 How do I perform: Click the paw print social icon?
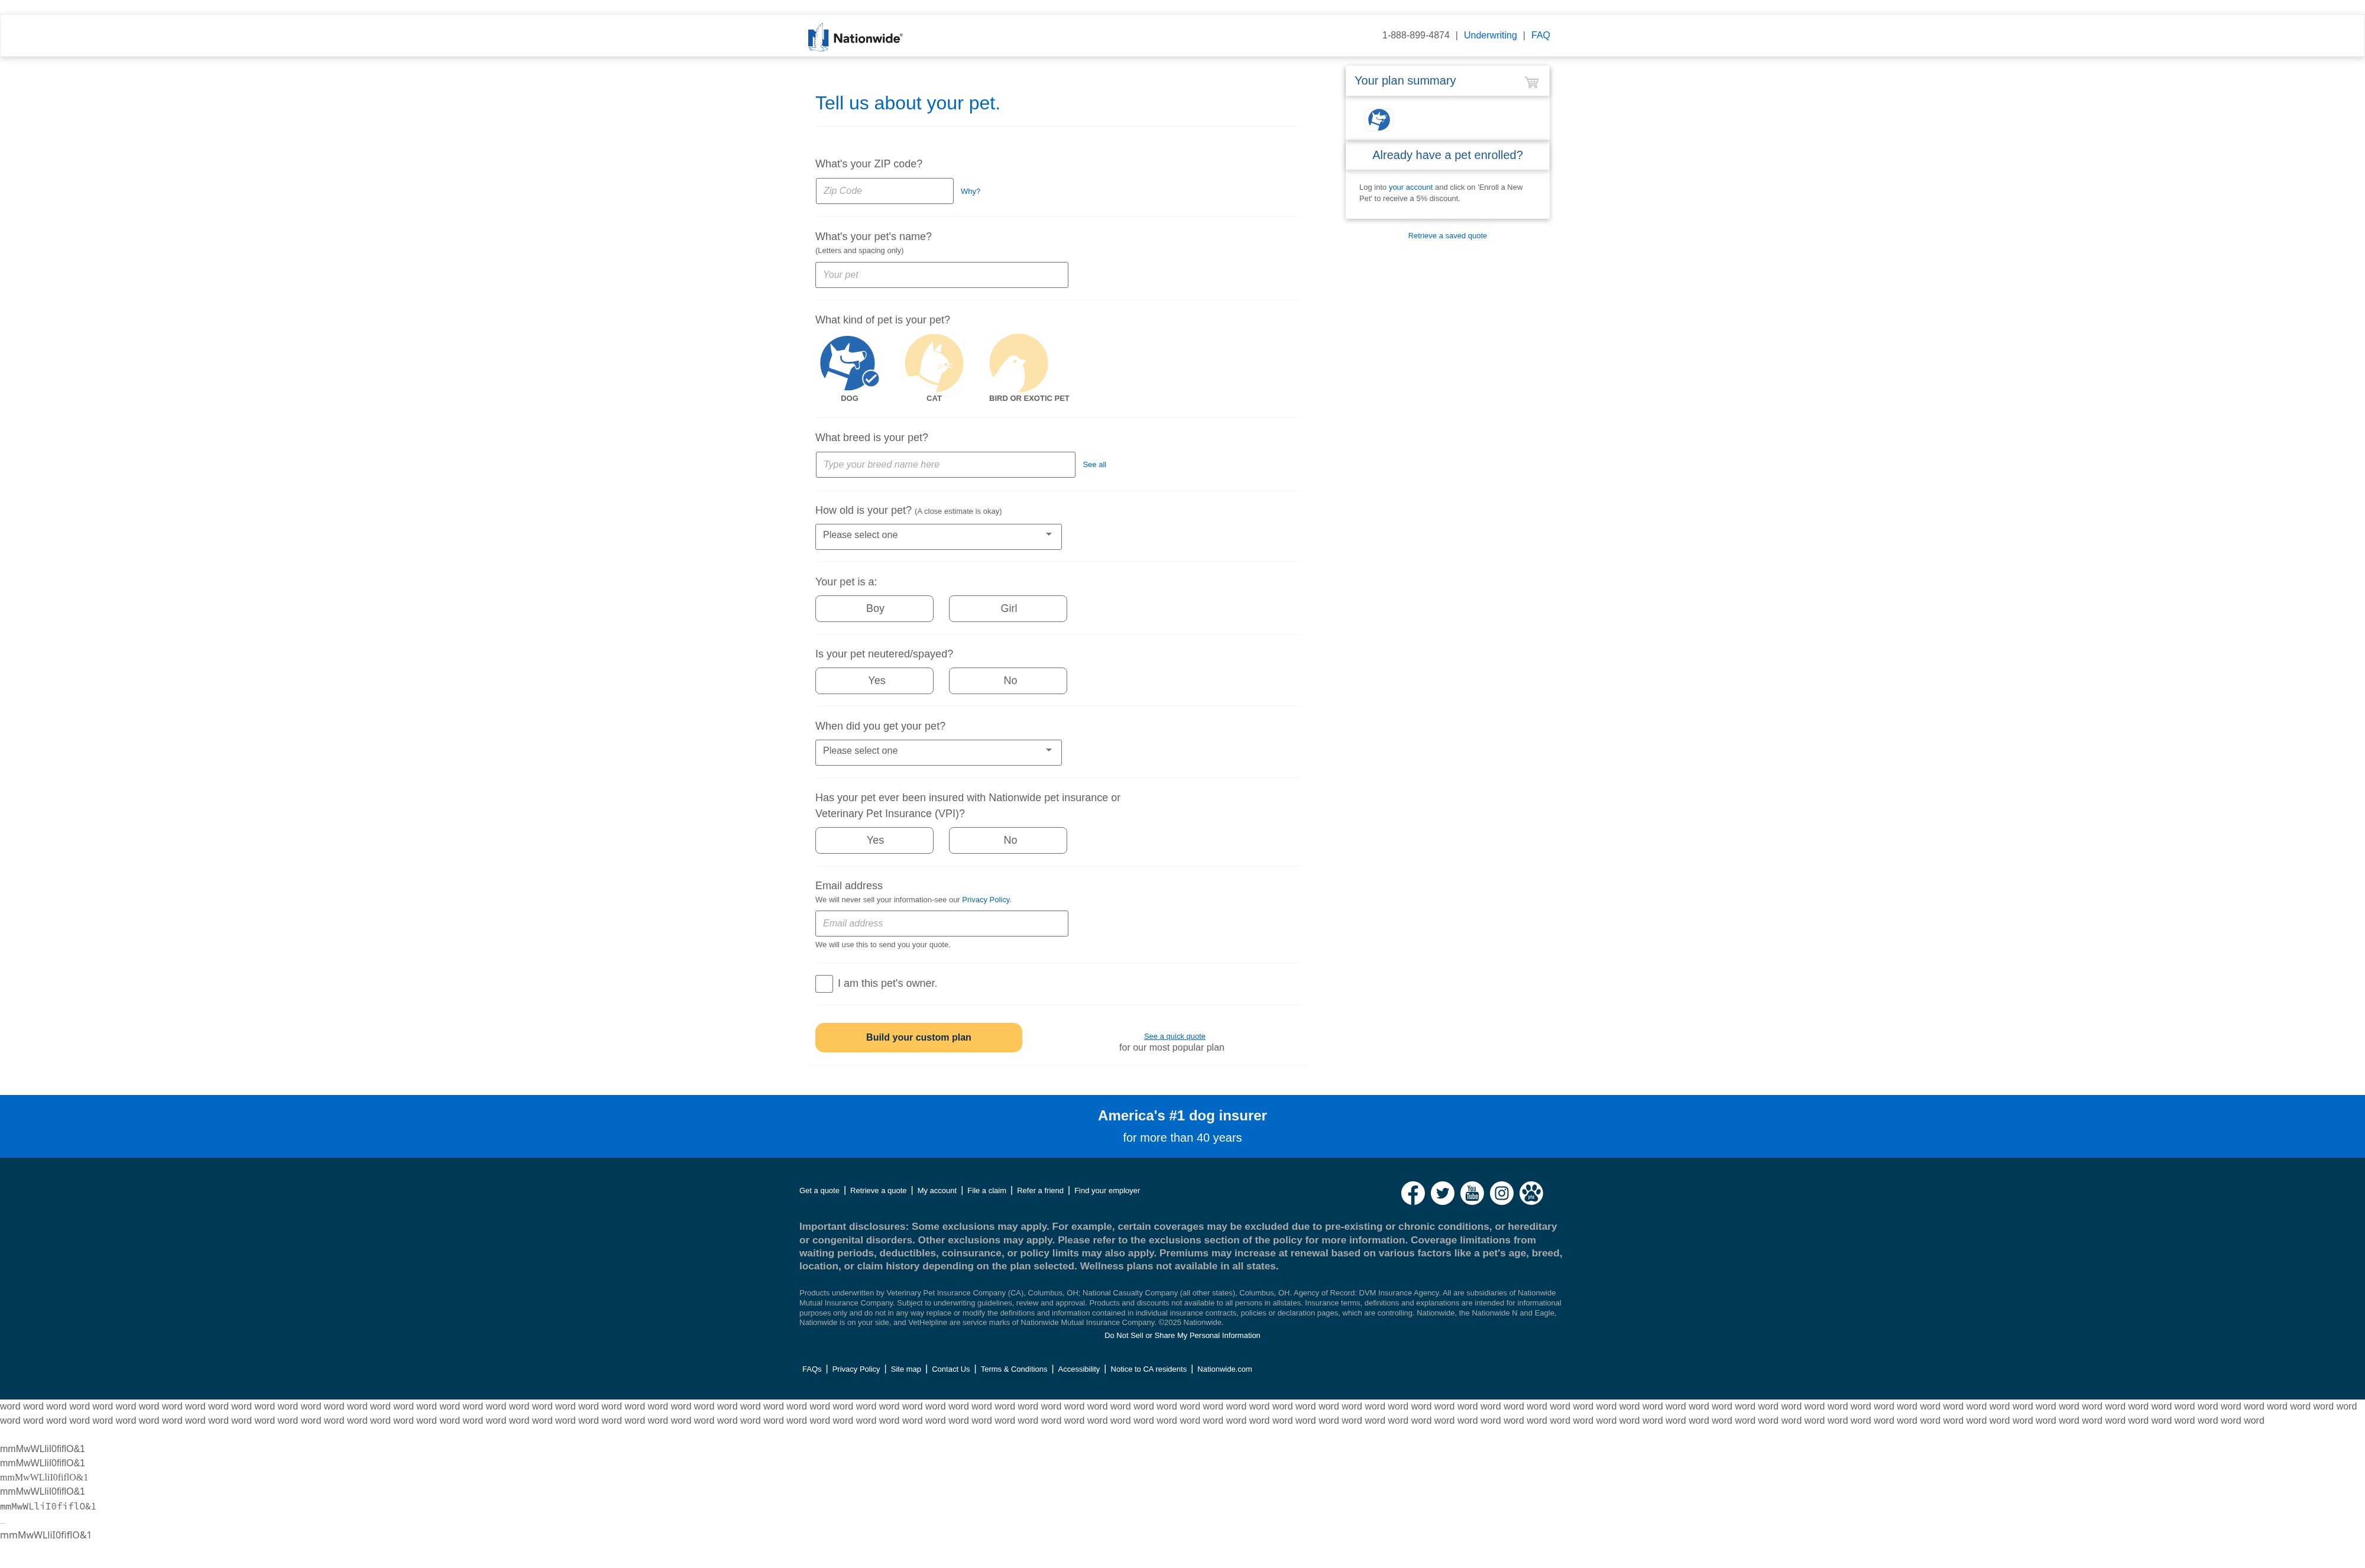tap(1531, 1193)
